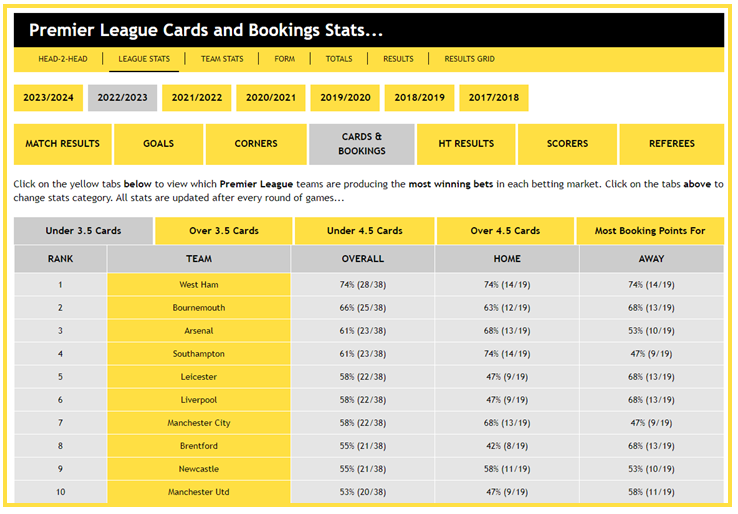Click the AWAY column header
Screen dimensions: 738x514
click(x=651, y=259)
